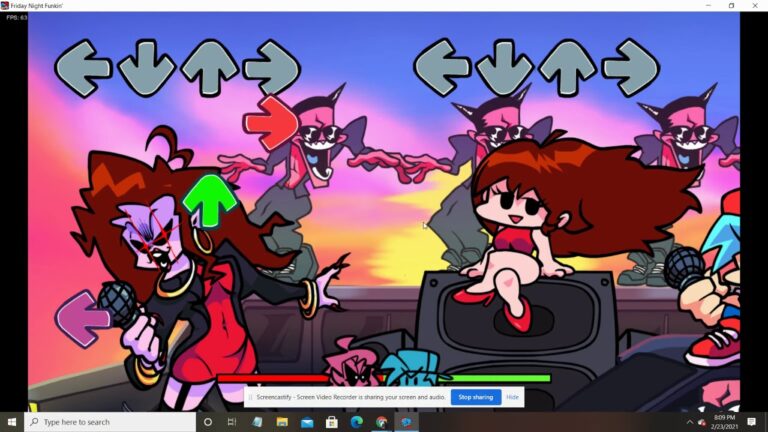The image size is (768, 432).
Task: Open File Explorer from the taskbar
Action: click(x=282, y=422)
